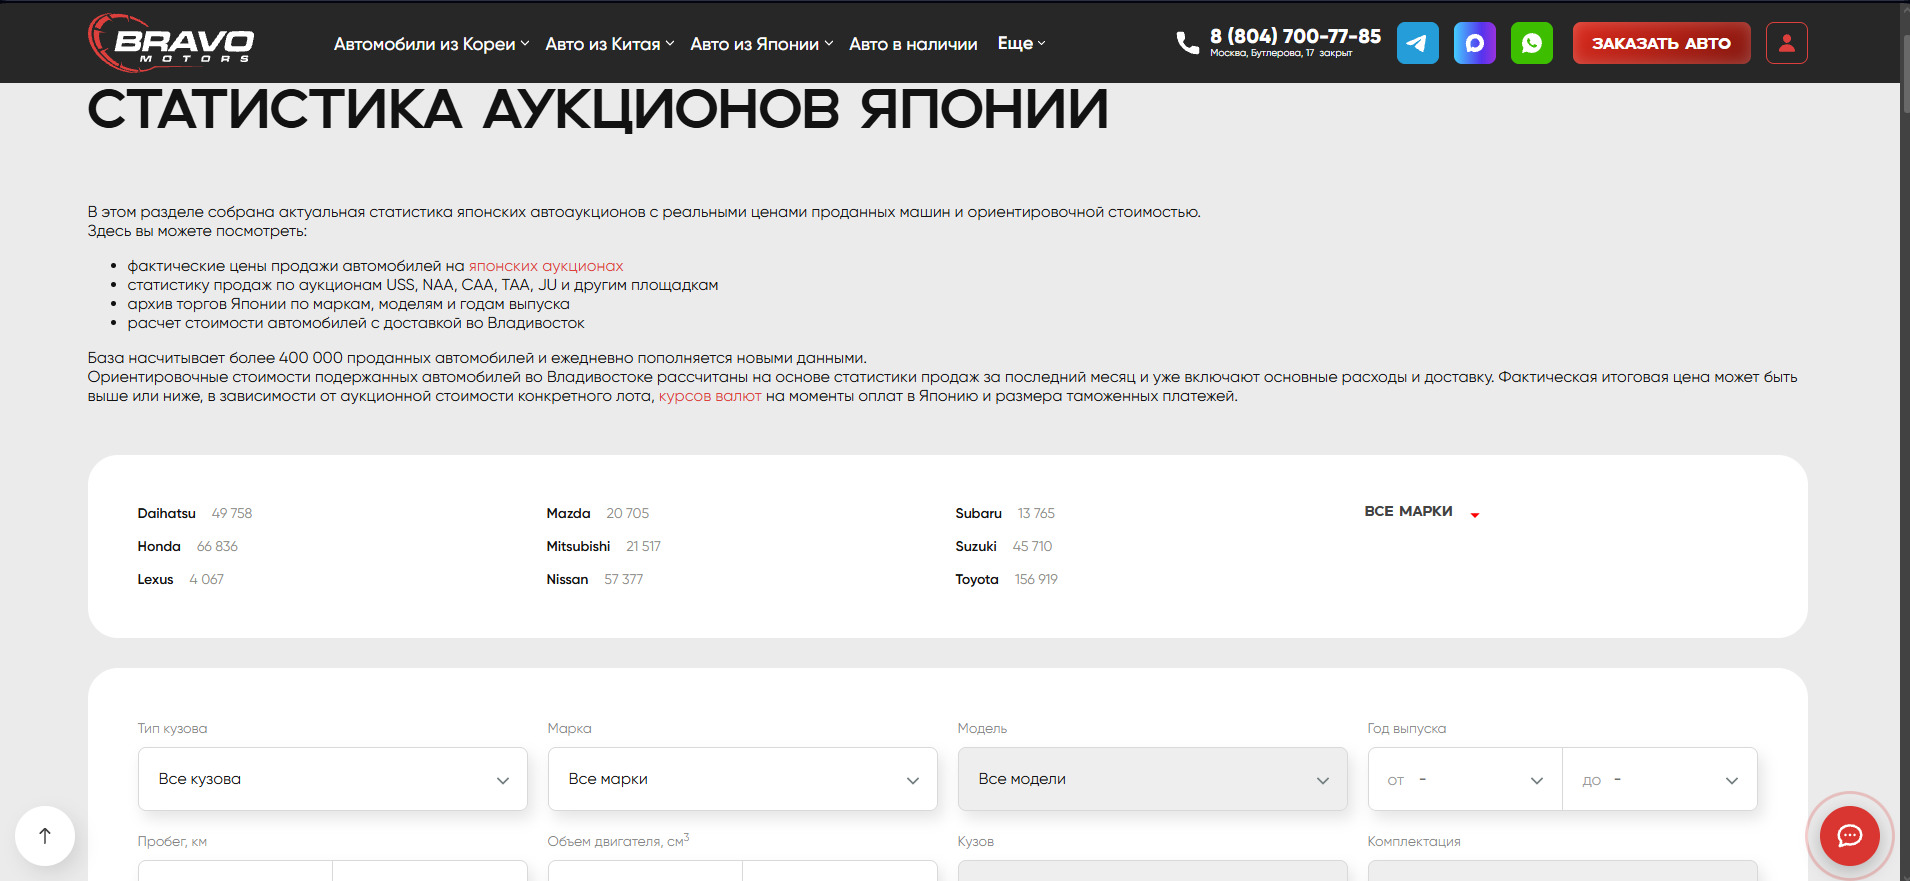Expand the Авто из Китая menu

pos(610,44)
